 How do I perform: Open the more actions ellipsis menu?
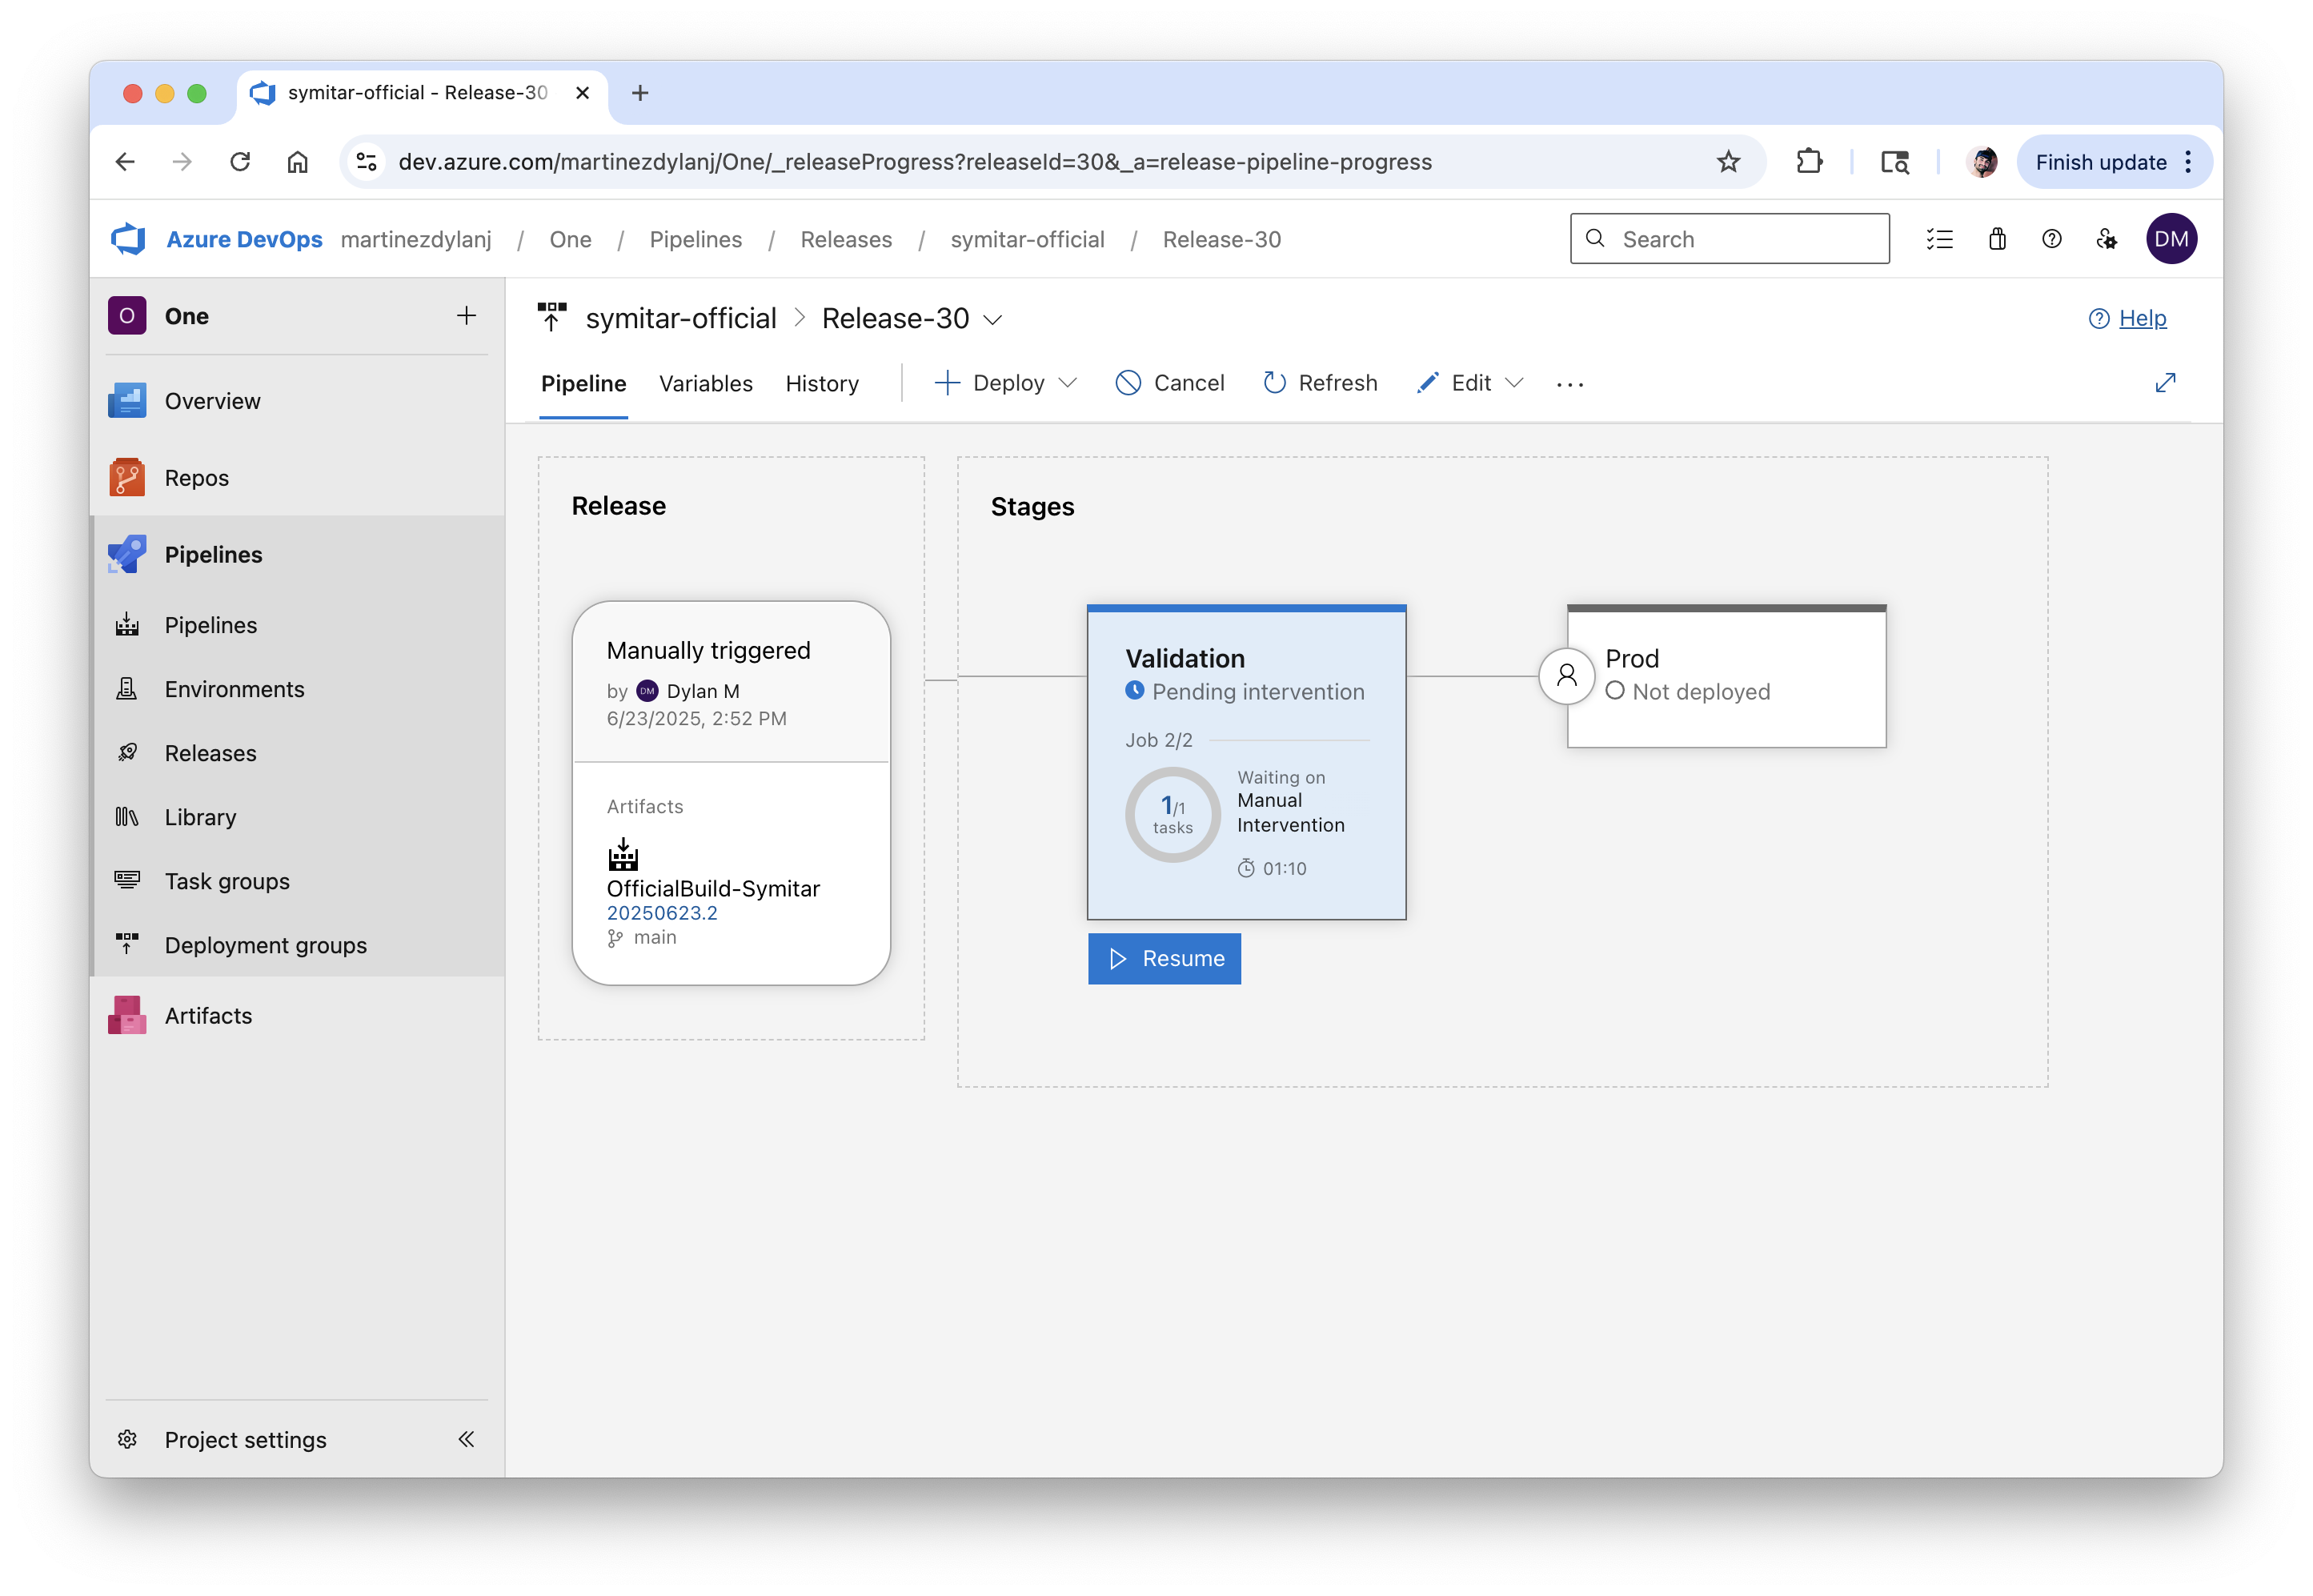[x=1570, y=384]
